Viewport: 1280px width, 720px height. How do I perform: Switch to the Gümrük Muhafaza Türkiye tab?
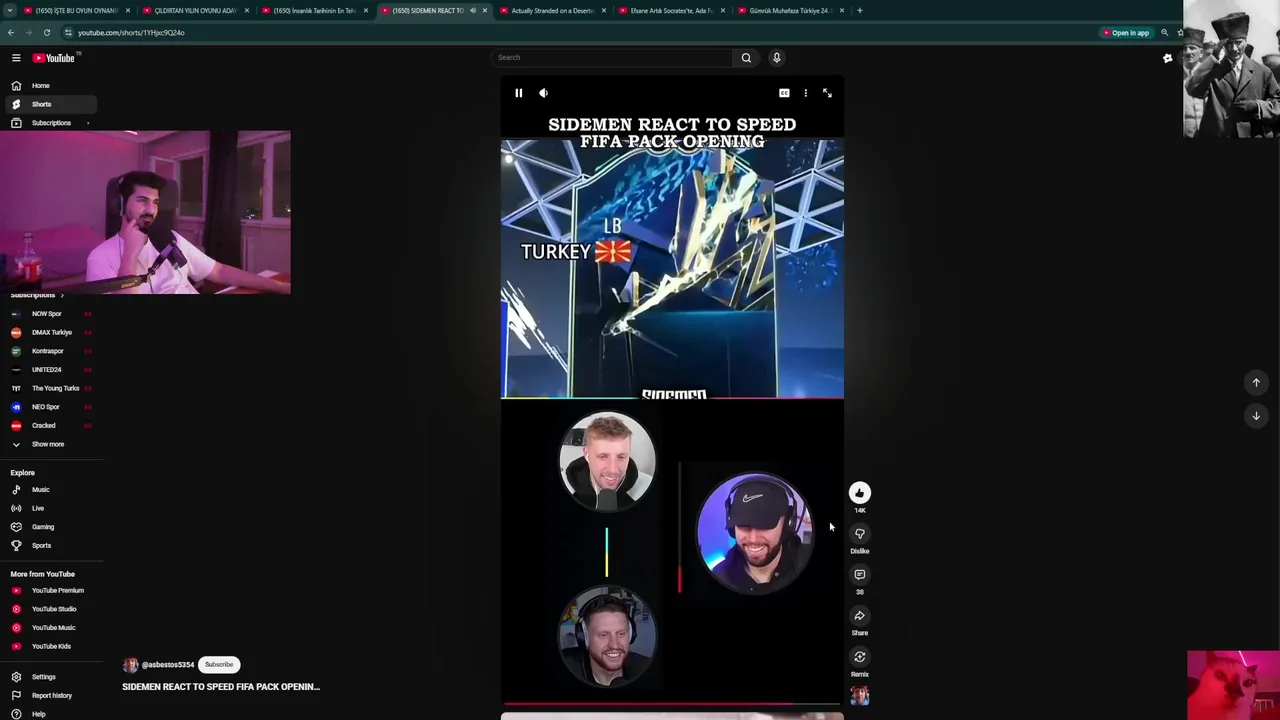pos(791,11)
